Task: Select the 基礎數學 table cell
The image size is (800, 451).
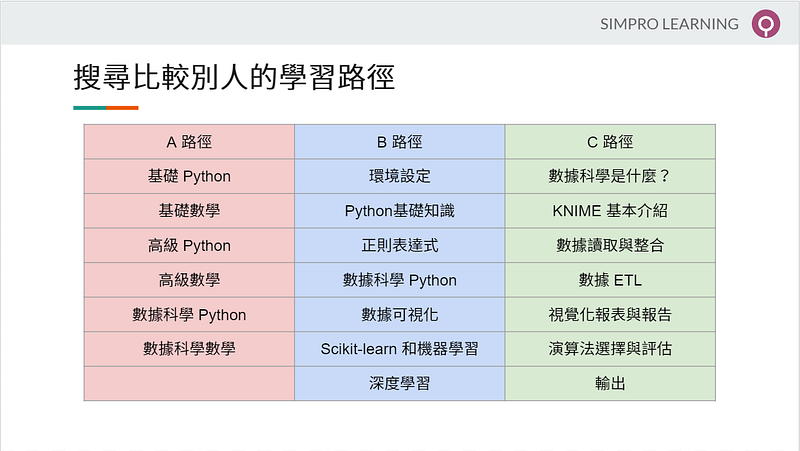Action: pos(189,211)
